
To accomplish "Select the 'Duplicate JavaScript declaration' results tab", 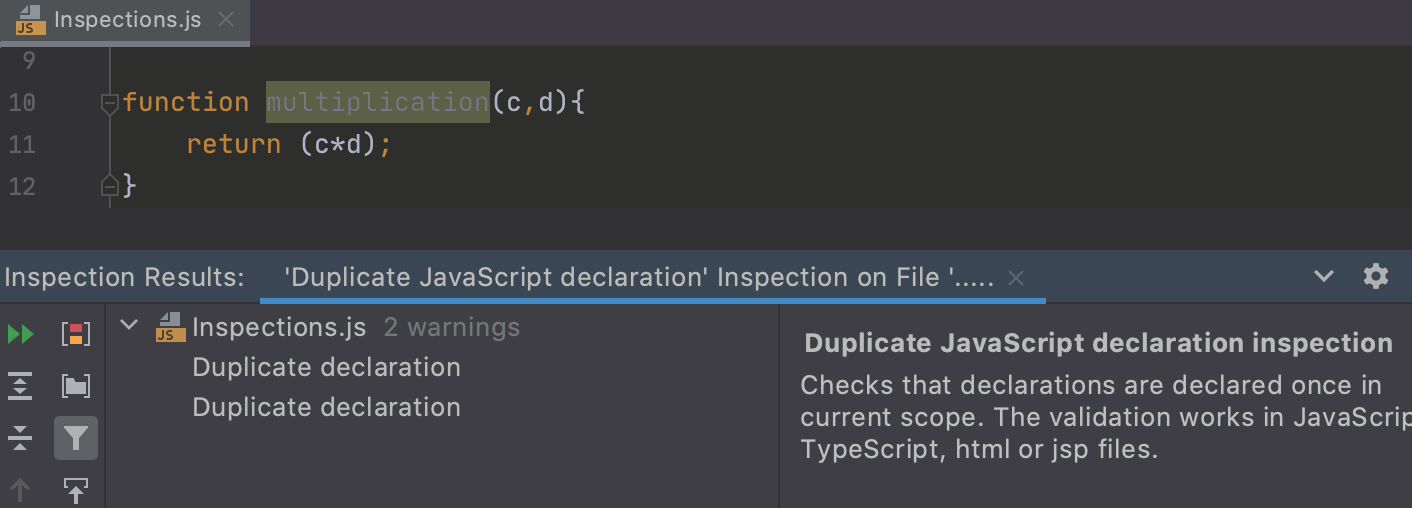I will pyautogui.click(x=638, y=278).
